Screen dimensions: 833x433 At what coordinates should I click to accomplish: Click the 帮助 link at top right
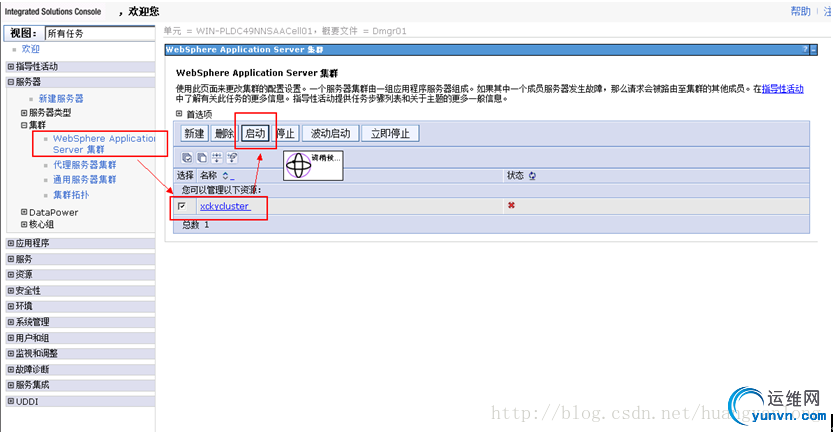pyautogui.click(x=800, y=11)
